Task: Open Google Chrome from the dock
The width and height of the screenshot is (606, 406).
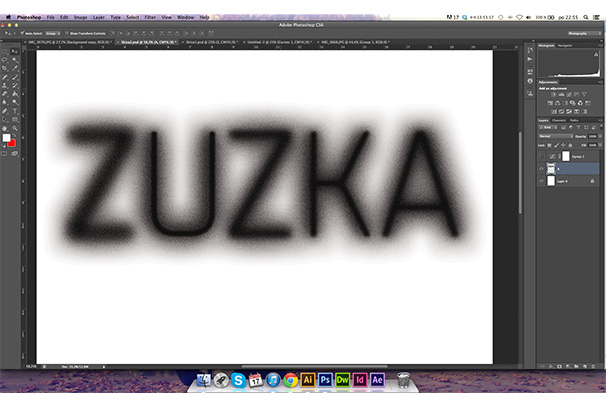Action: click(x=290, y=380)
